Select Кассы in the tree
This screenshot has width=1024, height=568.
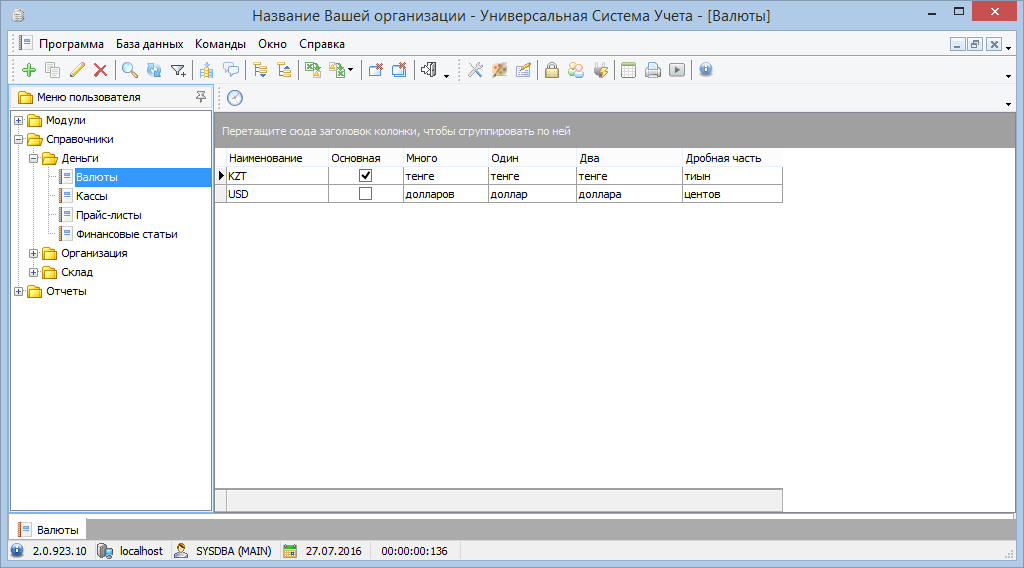click(x=91, y=196)
